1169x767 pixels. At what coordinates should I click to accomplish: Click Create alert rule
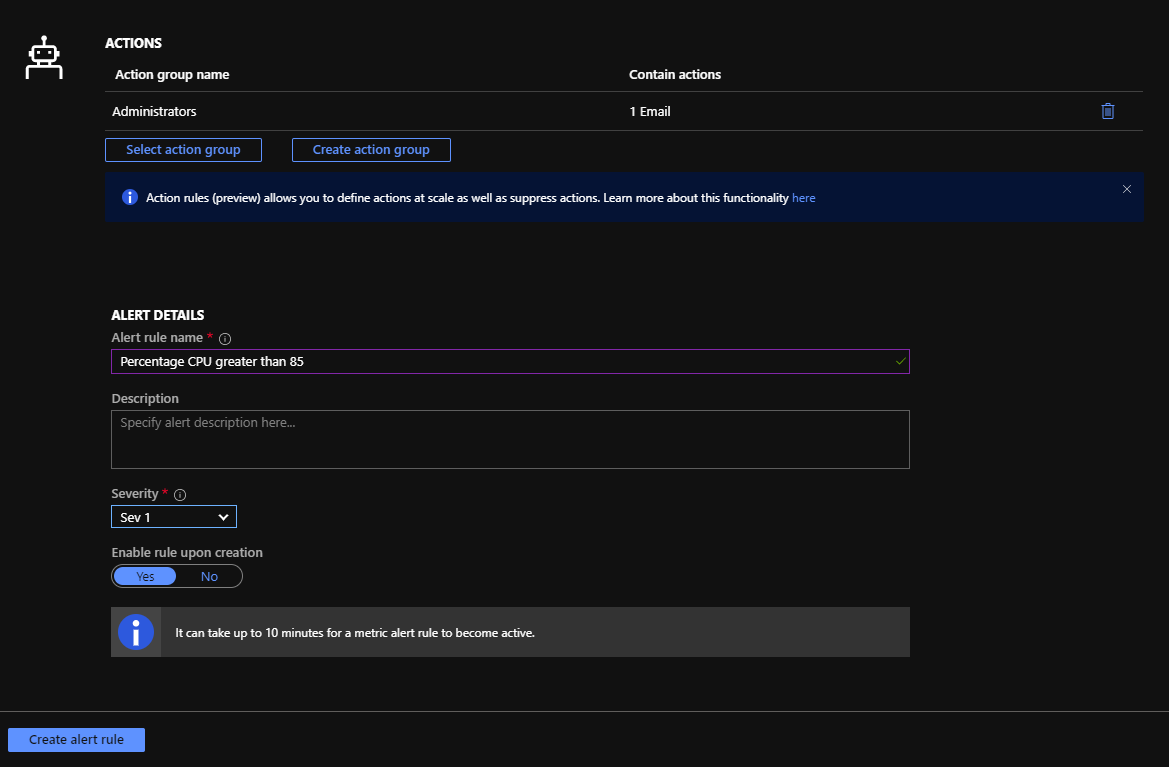[x=76, y=739]
